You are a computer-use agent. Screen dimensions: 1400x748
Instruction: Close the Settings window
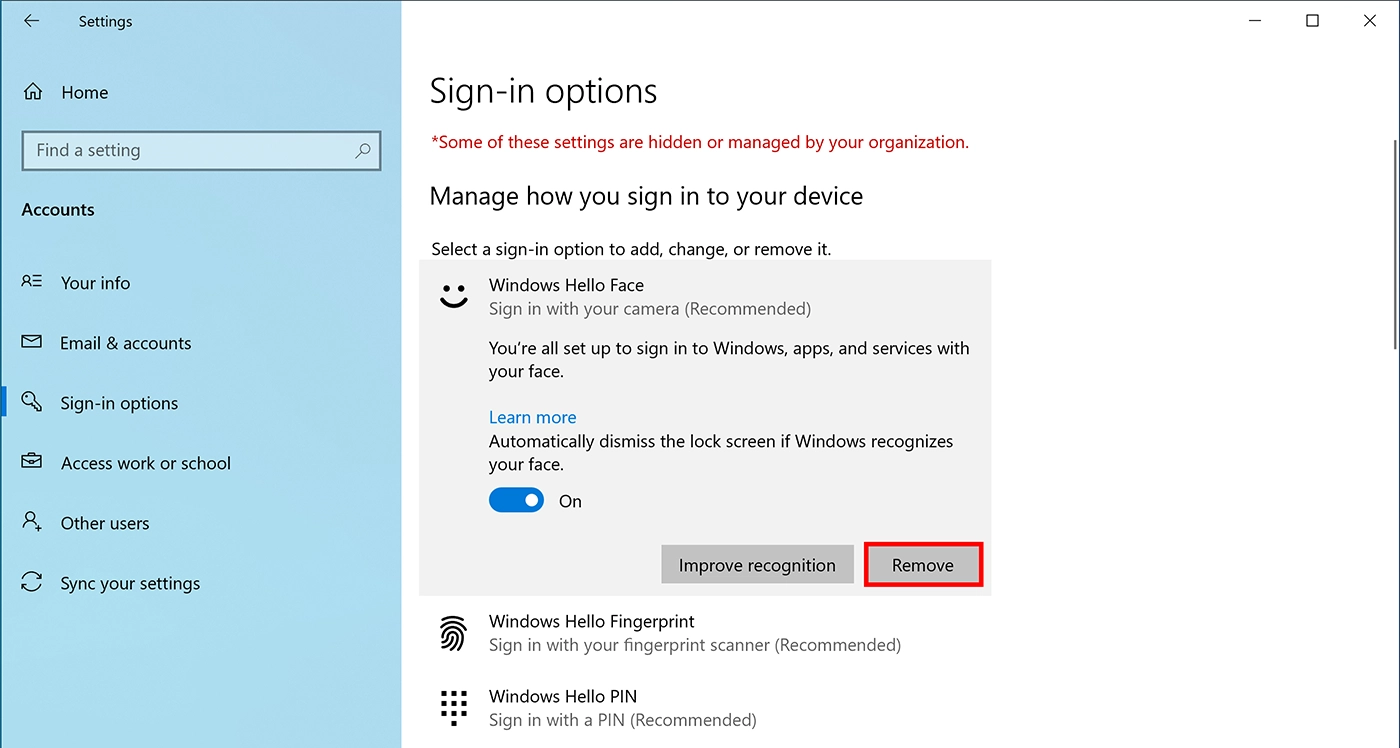click(1370, 21)
